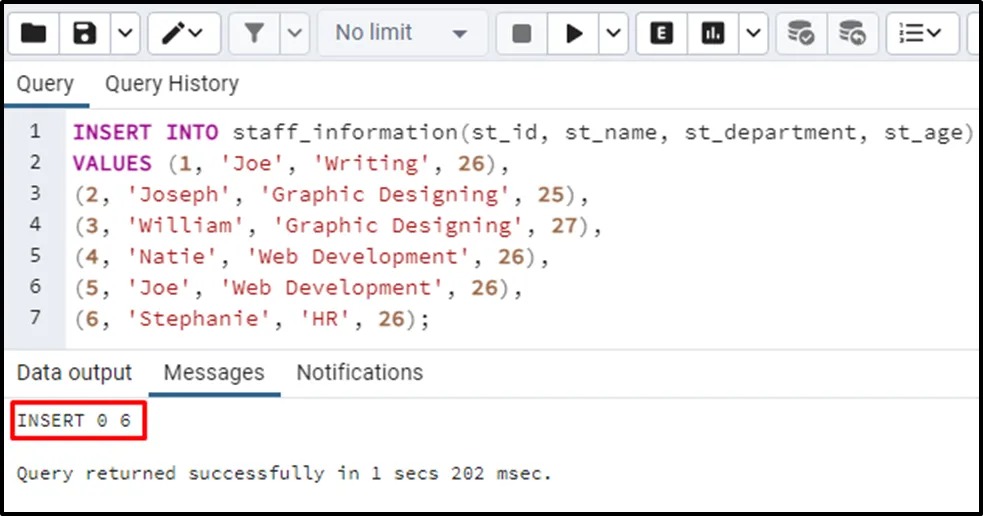This screenshot has width=983, height=516.
Task: Switch to the Query History tab
Action: point(172,84)
